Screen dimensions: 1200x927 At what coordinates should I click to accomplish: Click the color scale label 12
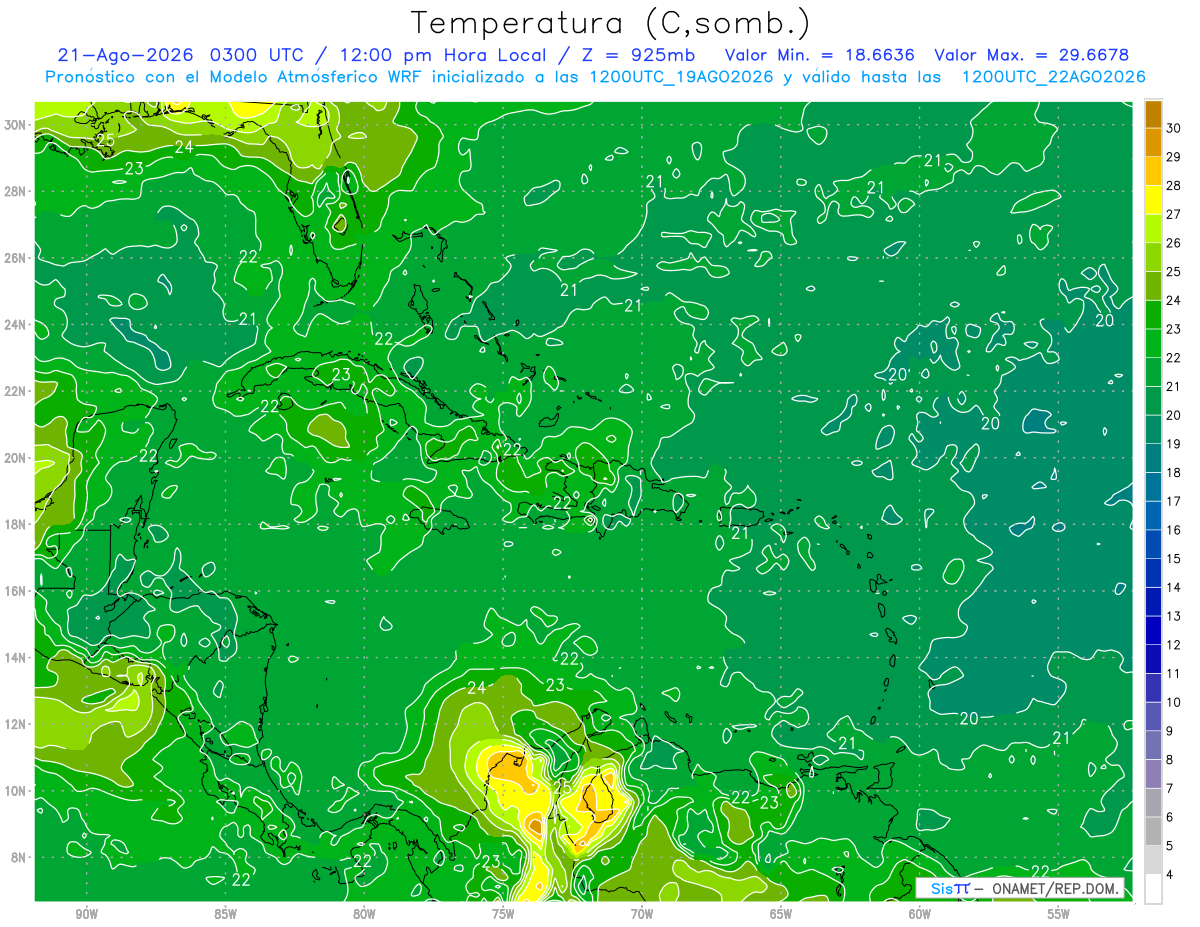pos(1173,644)
